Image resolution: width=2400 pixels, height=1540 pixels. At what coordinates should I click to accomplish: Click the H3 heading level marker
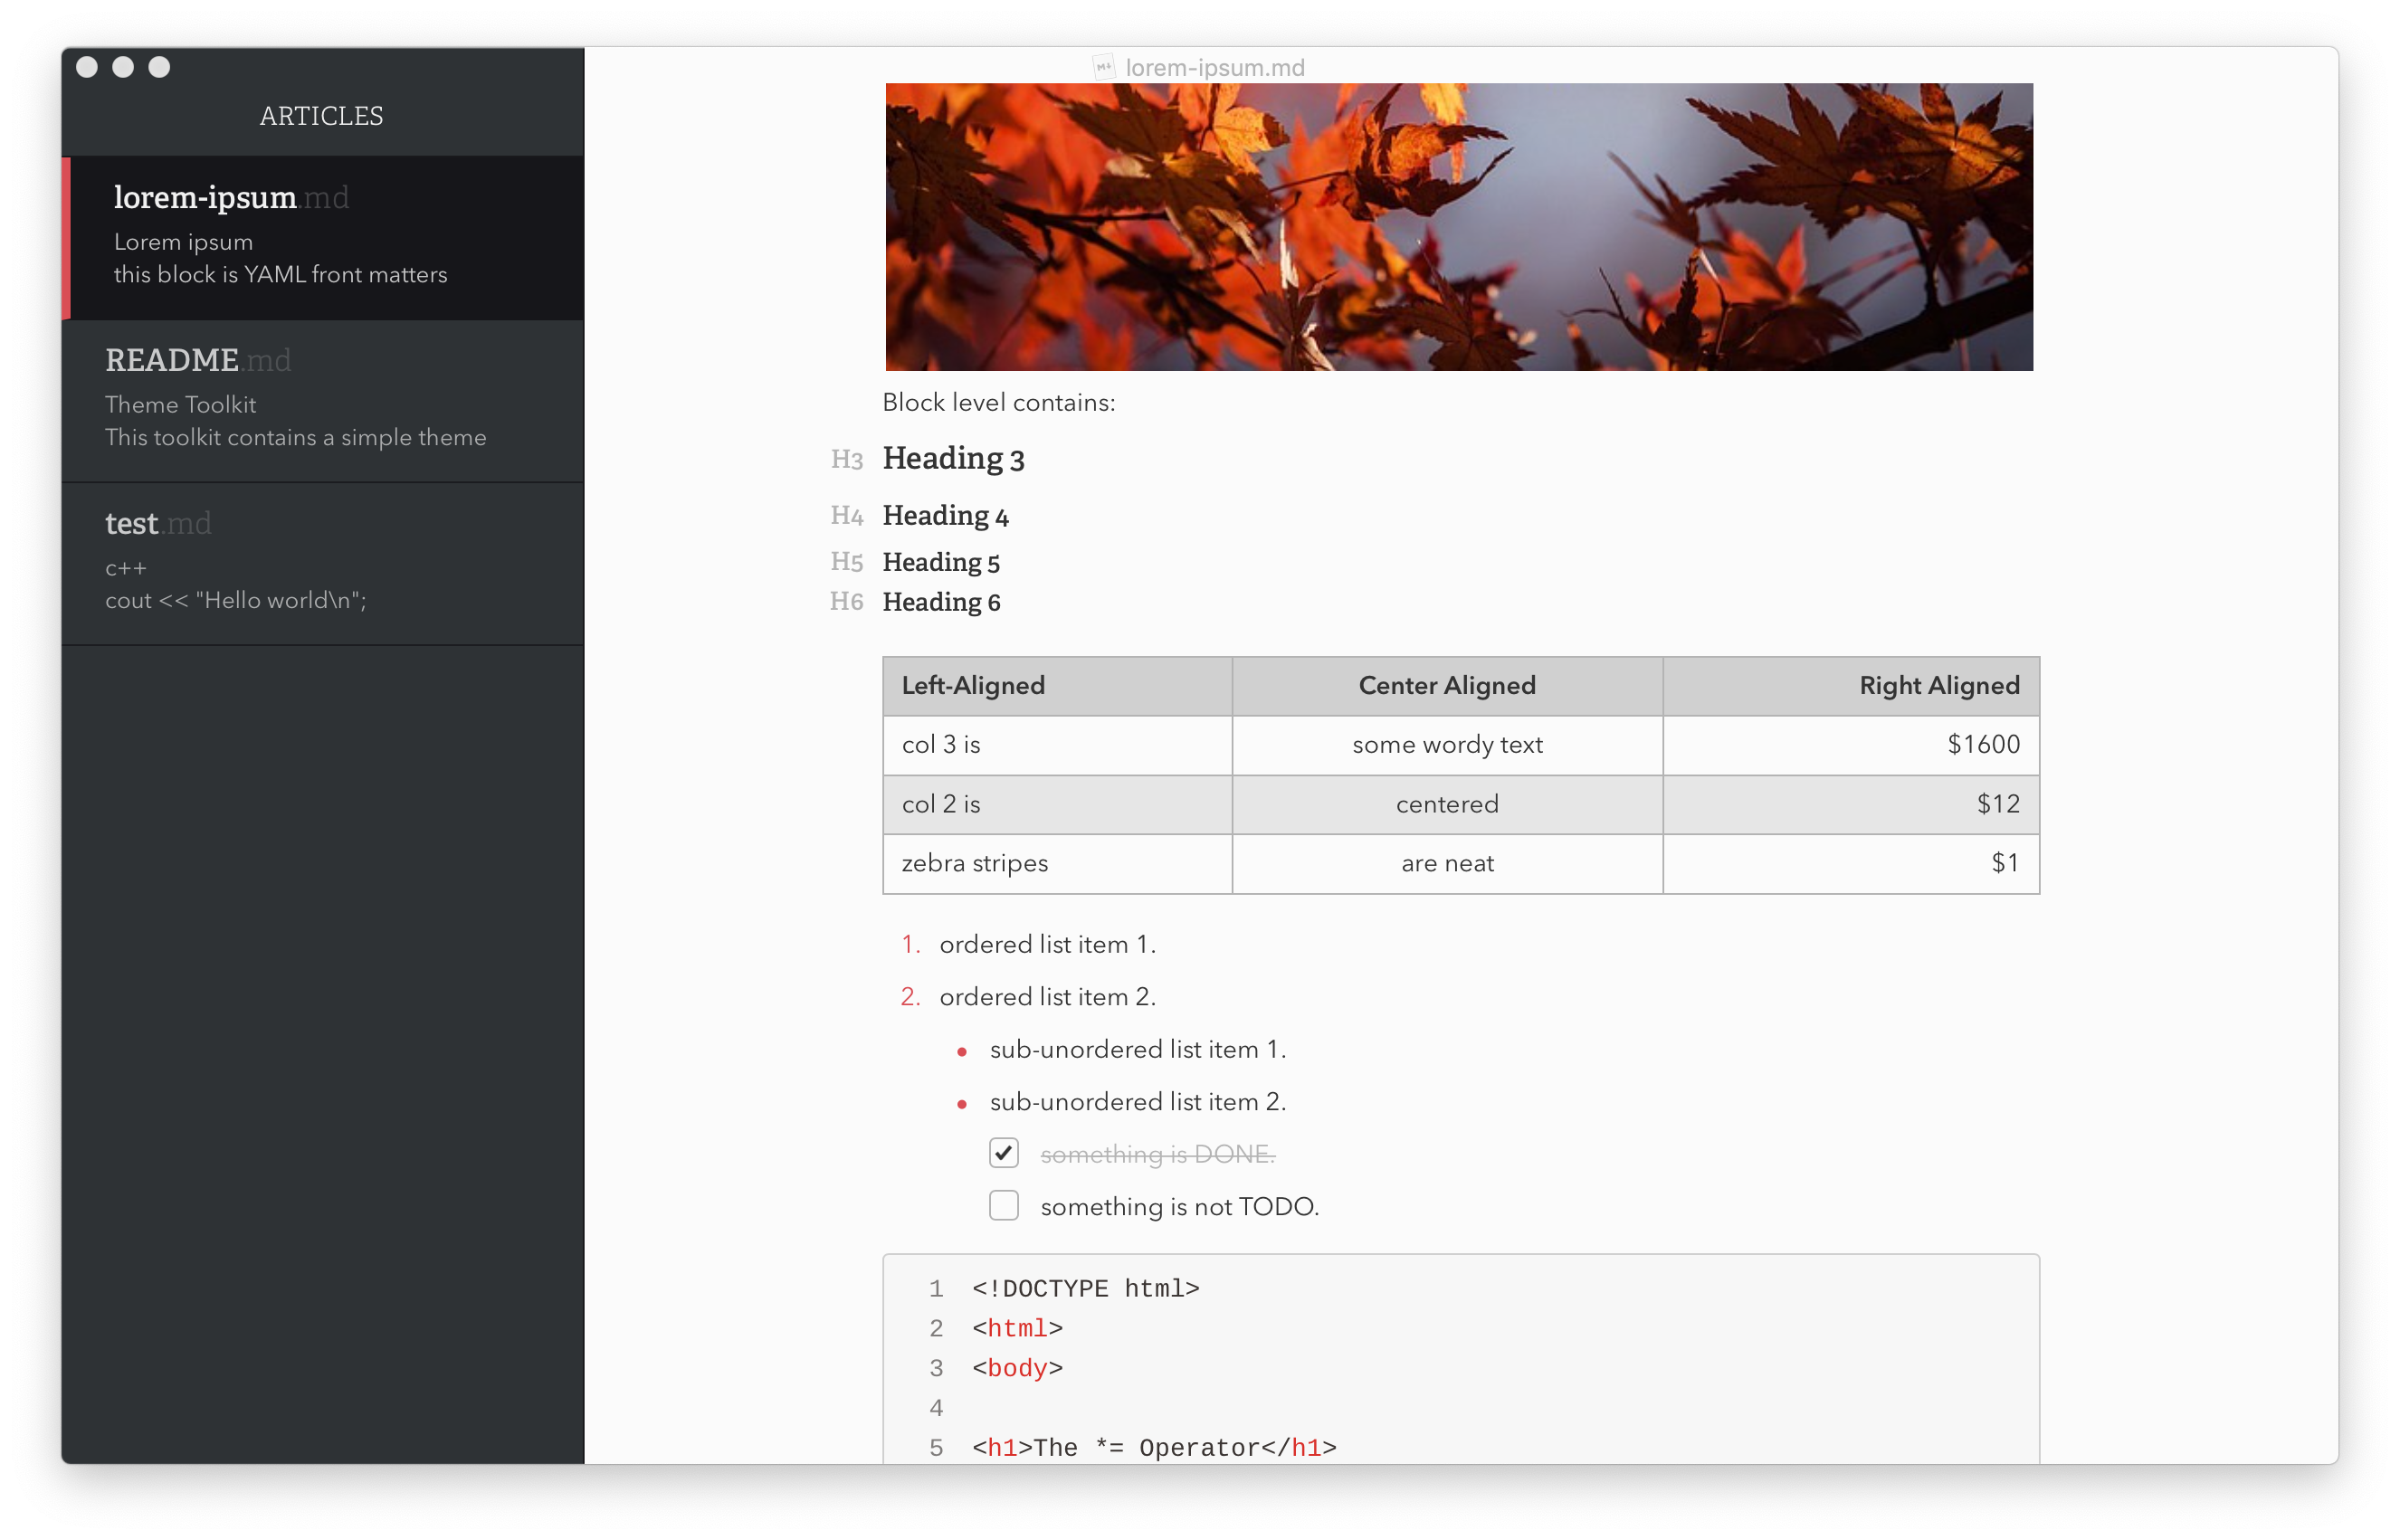846,459
